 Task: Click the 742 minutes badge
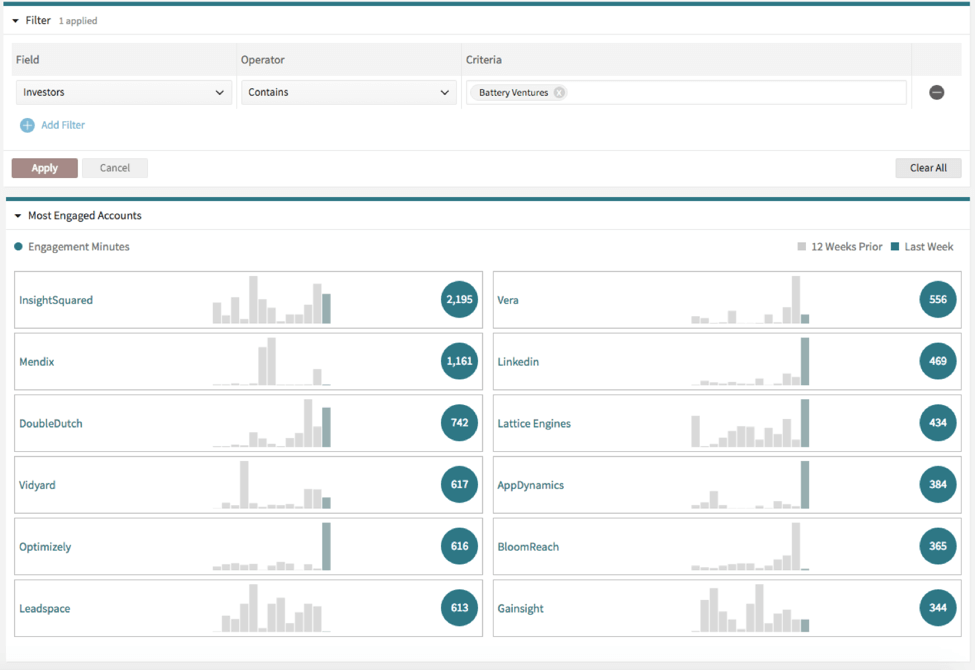(460, 422)
